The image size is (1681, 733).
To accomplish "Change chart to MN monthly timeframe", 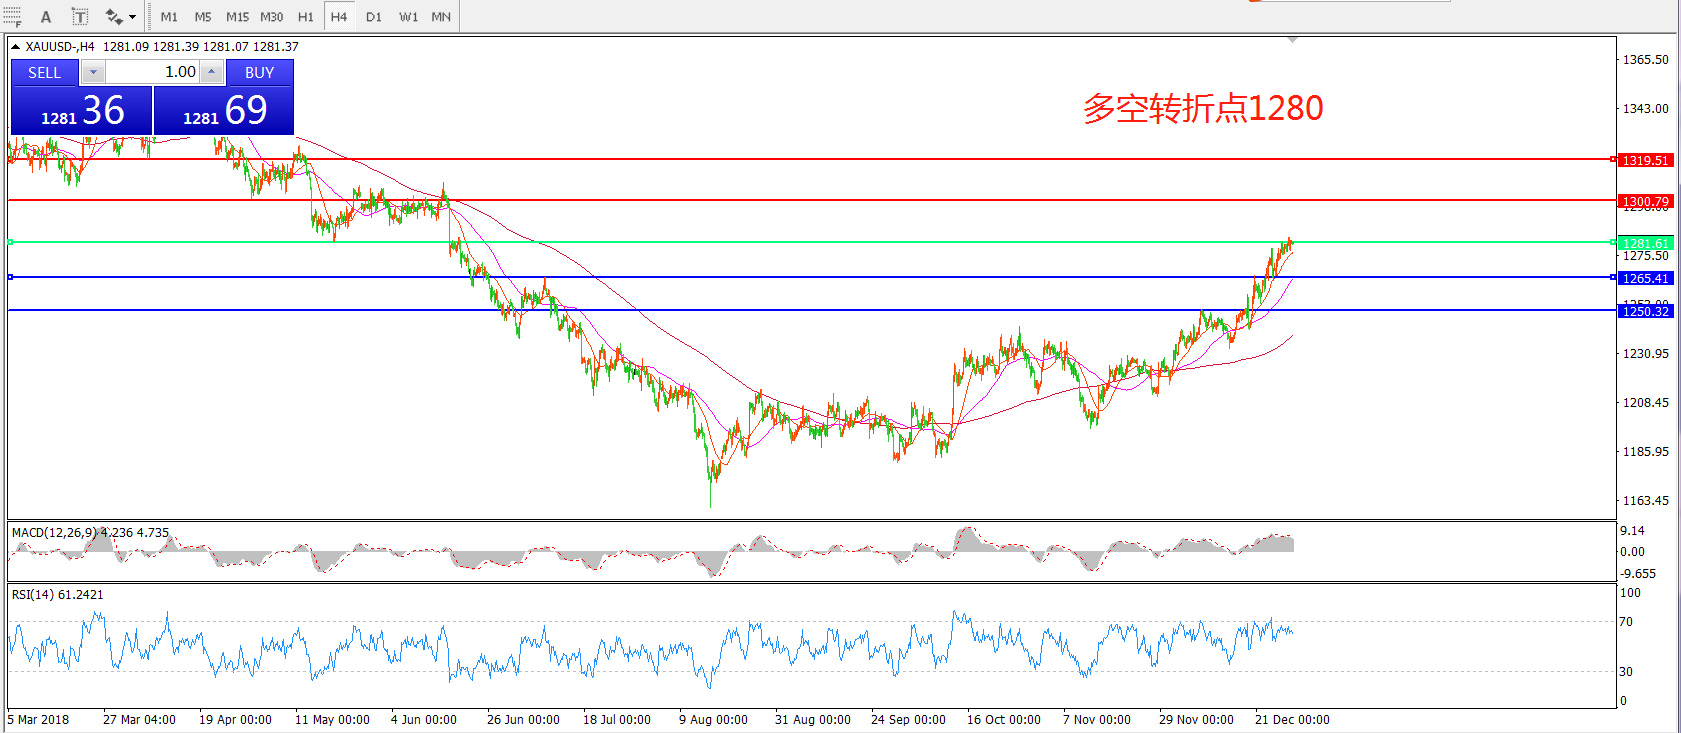I will click(x=441, y=17).
